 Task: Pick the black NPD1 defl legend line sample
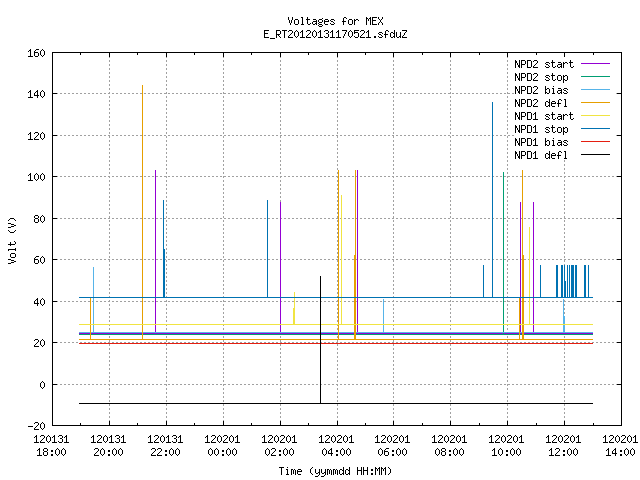(x=595, y=155)
